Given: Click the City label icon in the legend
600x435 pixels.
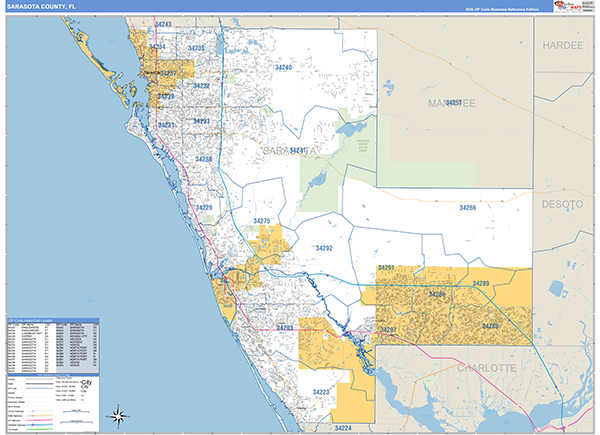Looking at the screenshot, I should coord(90,385).
